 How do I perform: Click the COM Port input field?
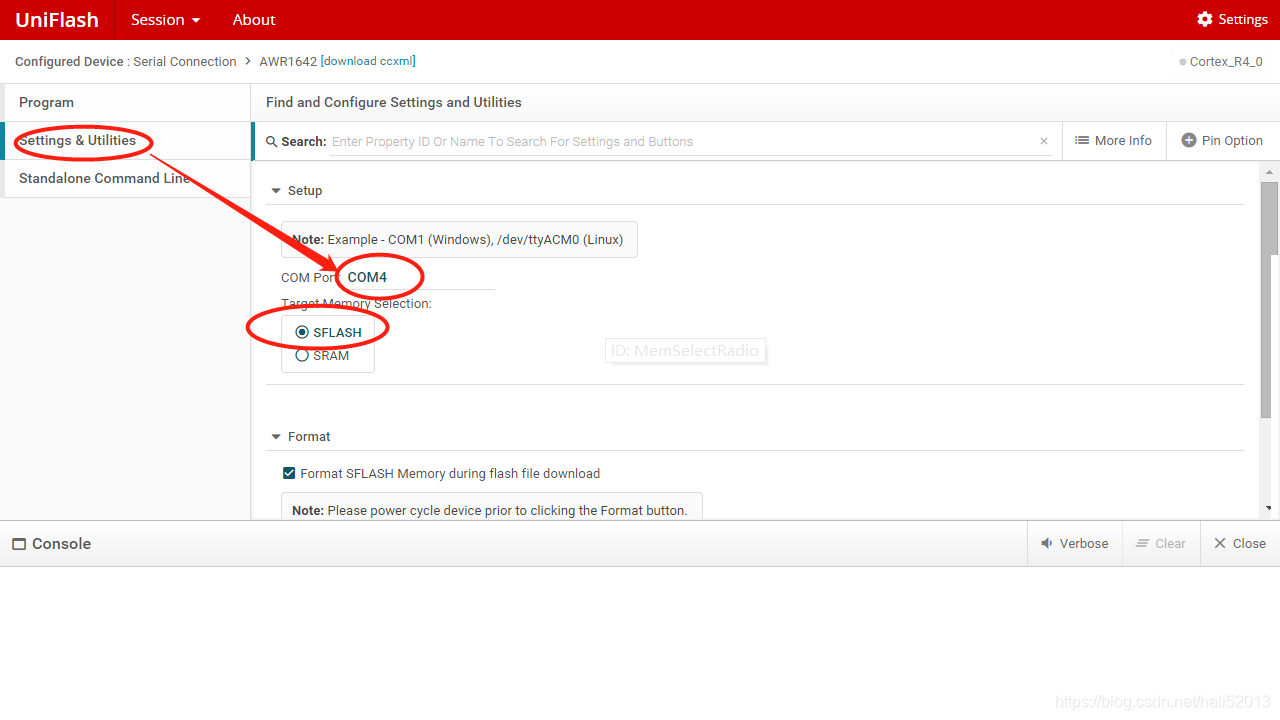click(x=419, y=277)
